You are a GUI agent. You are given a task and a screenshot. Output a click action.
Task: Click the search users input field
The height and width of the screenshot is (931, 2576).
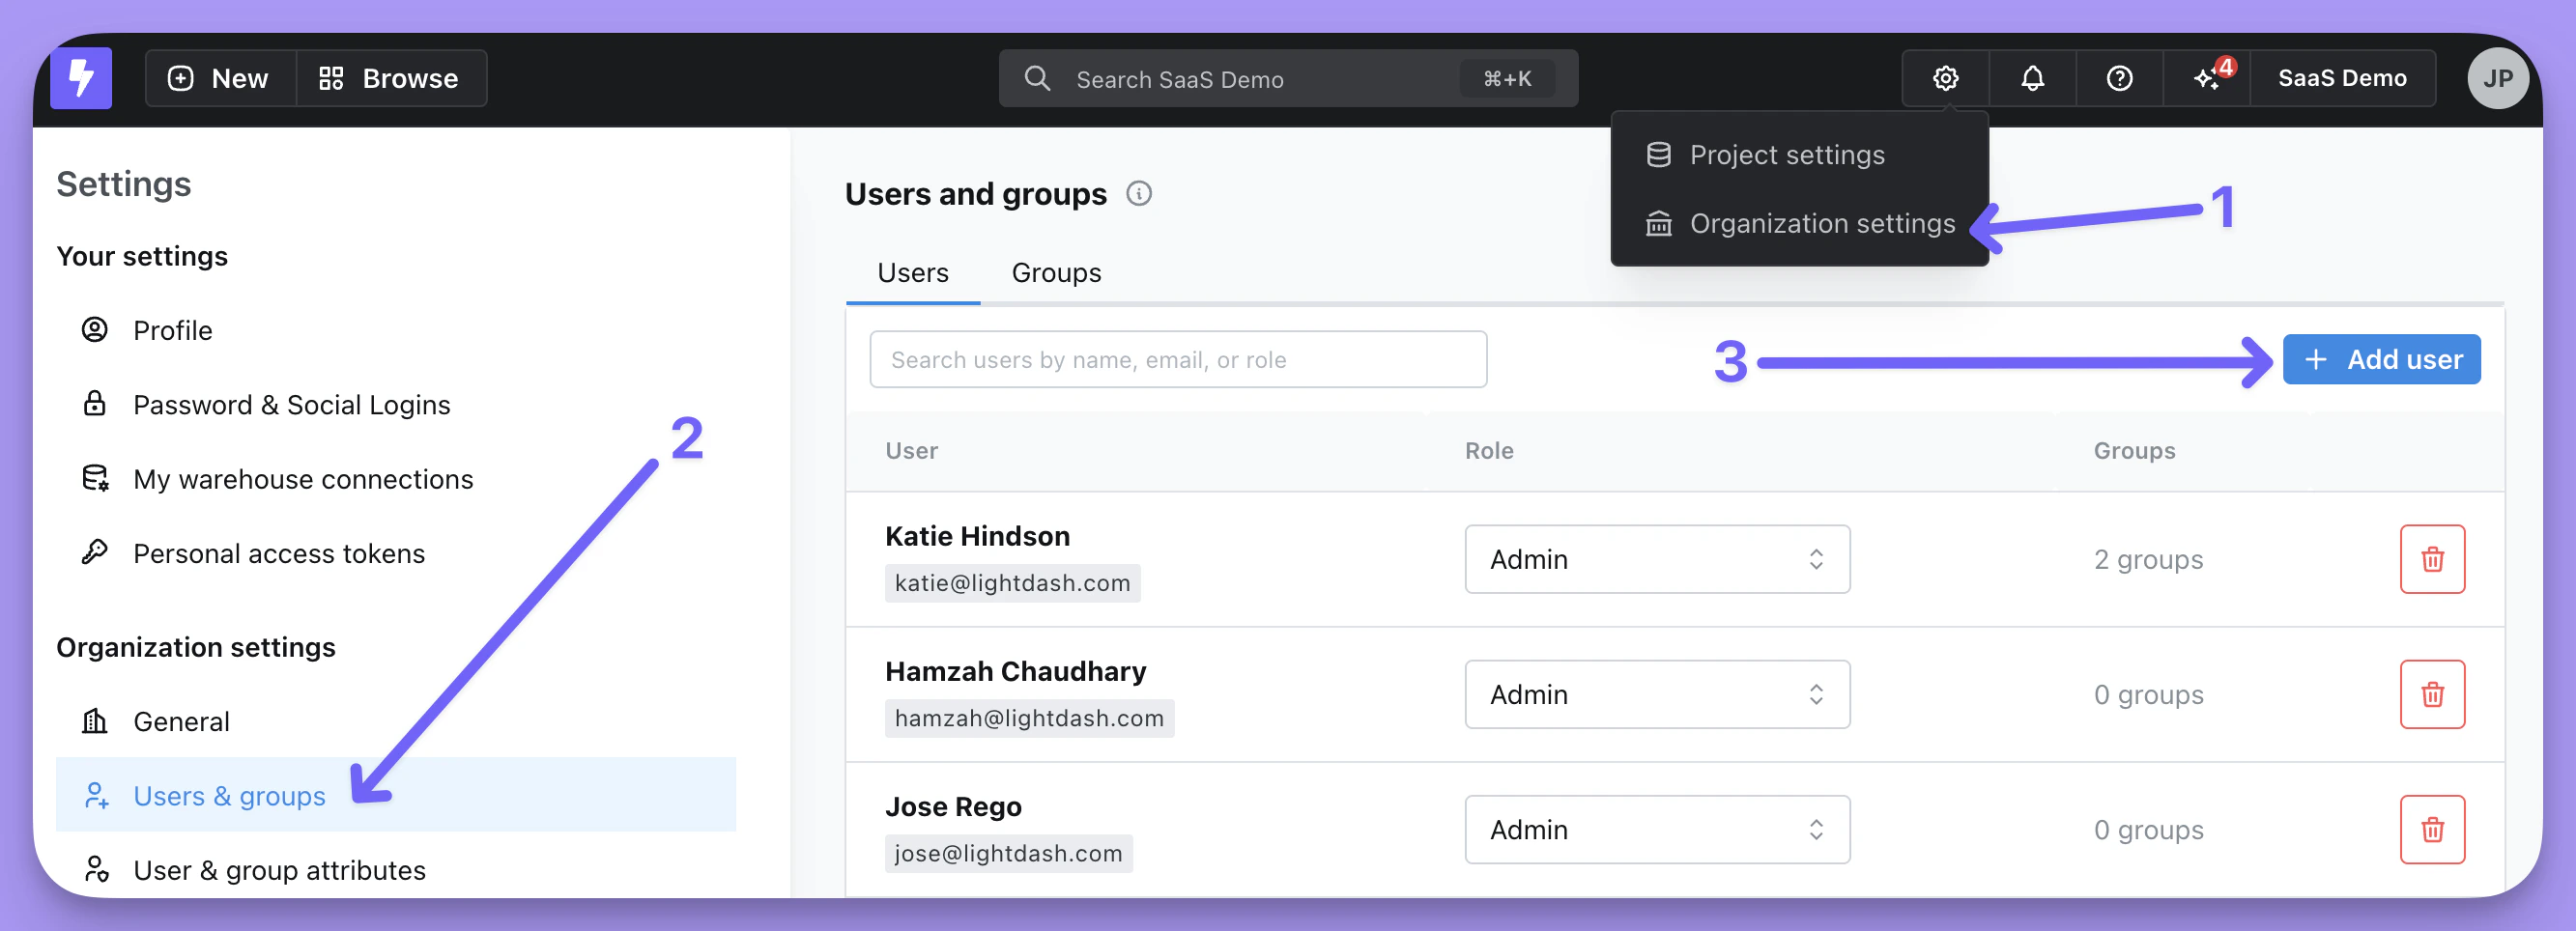[x=1178, y=359]
